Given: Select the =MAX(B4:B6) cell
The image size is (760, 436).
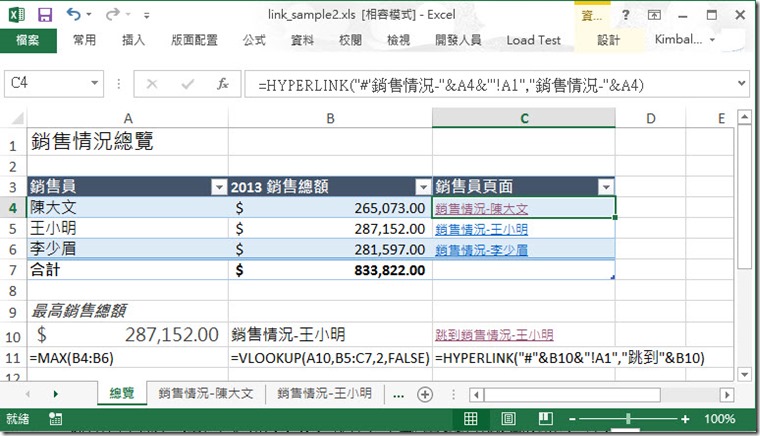Looking at the screenshot, I should pyautogui.click(x=127, y=358).
